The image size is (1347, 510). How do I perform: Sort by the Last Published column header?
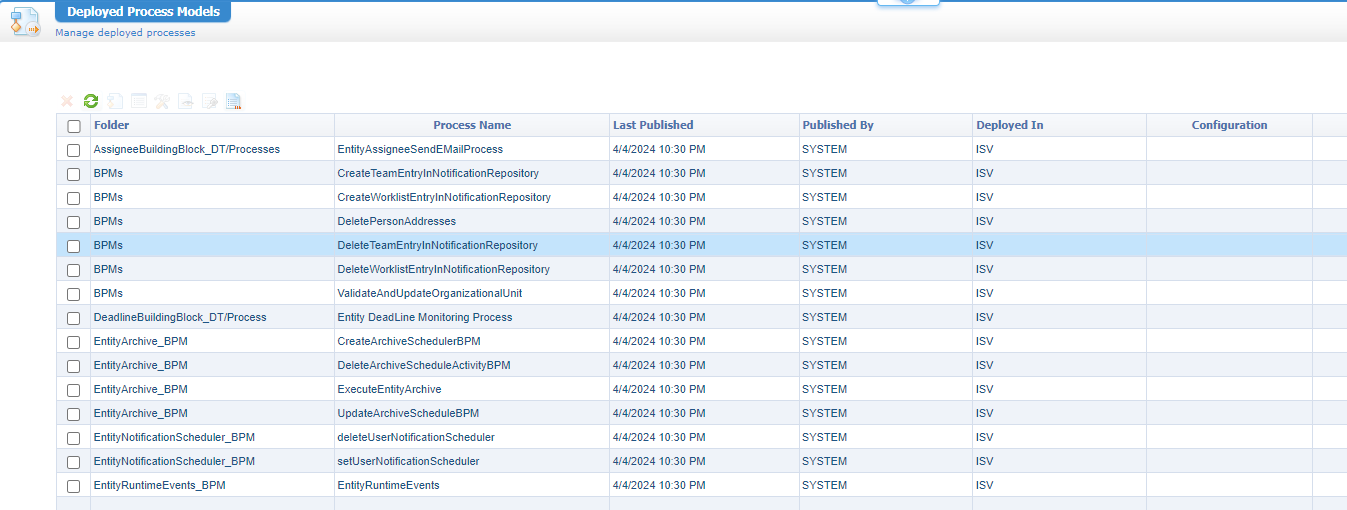tap(653, 125)
